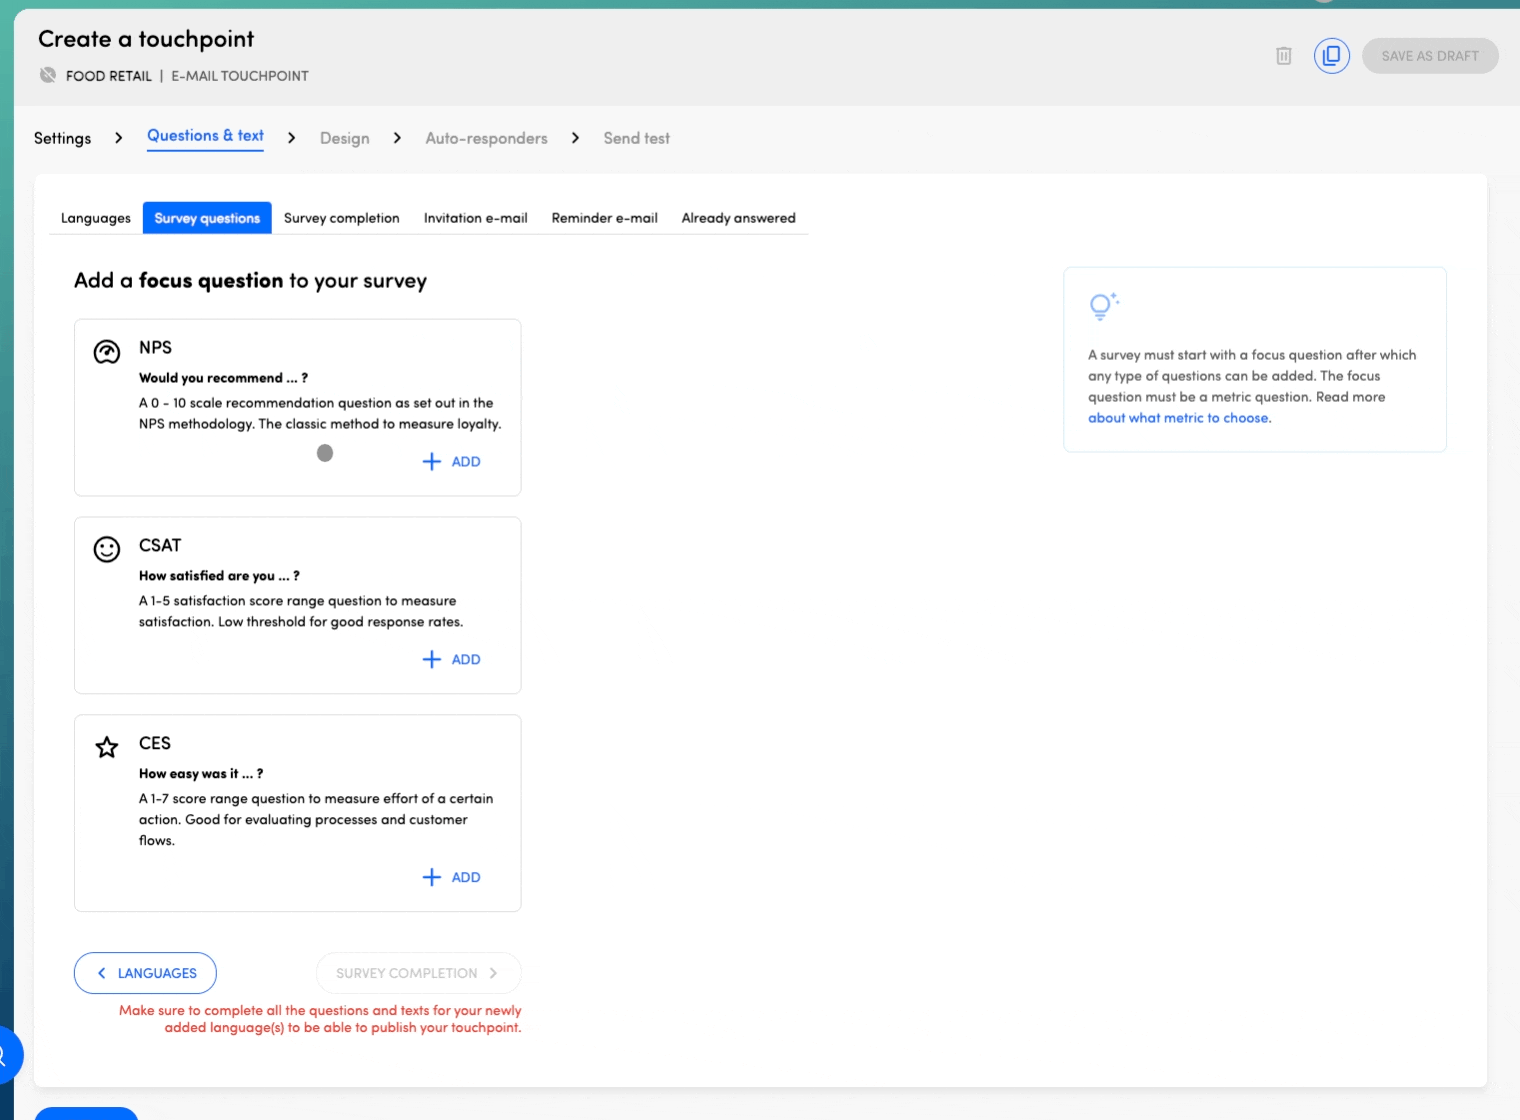The width and height of the screenshot is (1520, 1120).
Task: Click the CSAT smiley face icon
Action: point(107,549)
